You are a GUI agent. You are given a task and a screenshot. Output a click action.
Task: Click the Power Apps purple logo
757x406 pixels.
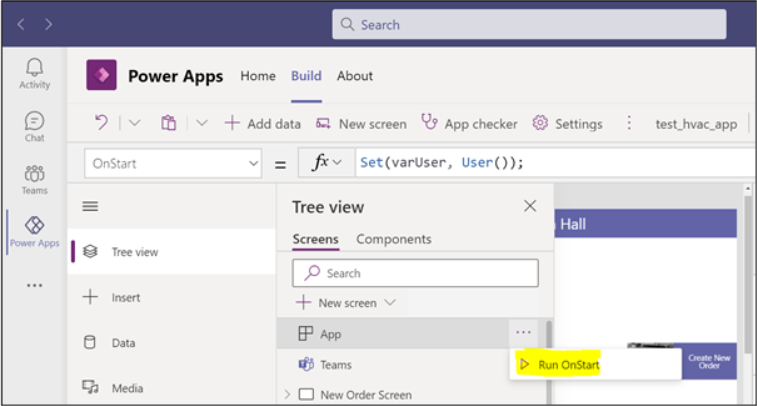coord(101,75)
